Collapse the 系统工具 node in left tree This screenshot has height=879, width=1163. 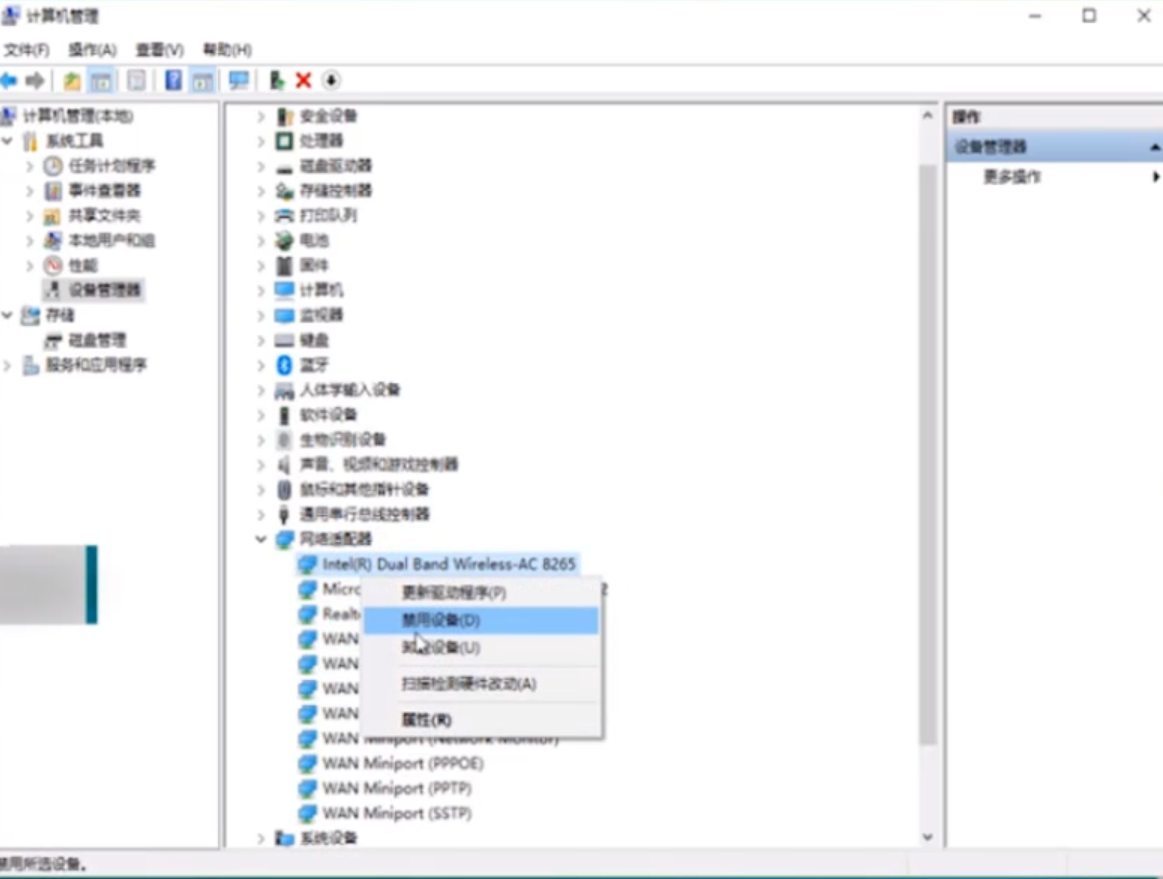(7, 141)
